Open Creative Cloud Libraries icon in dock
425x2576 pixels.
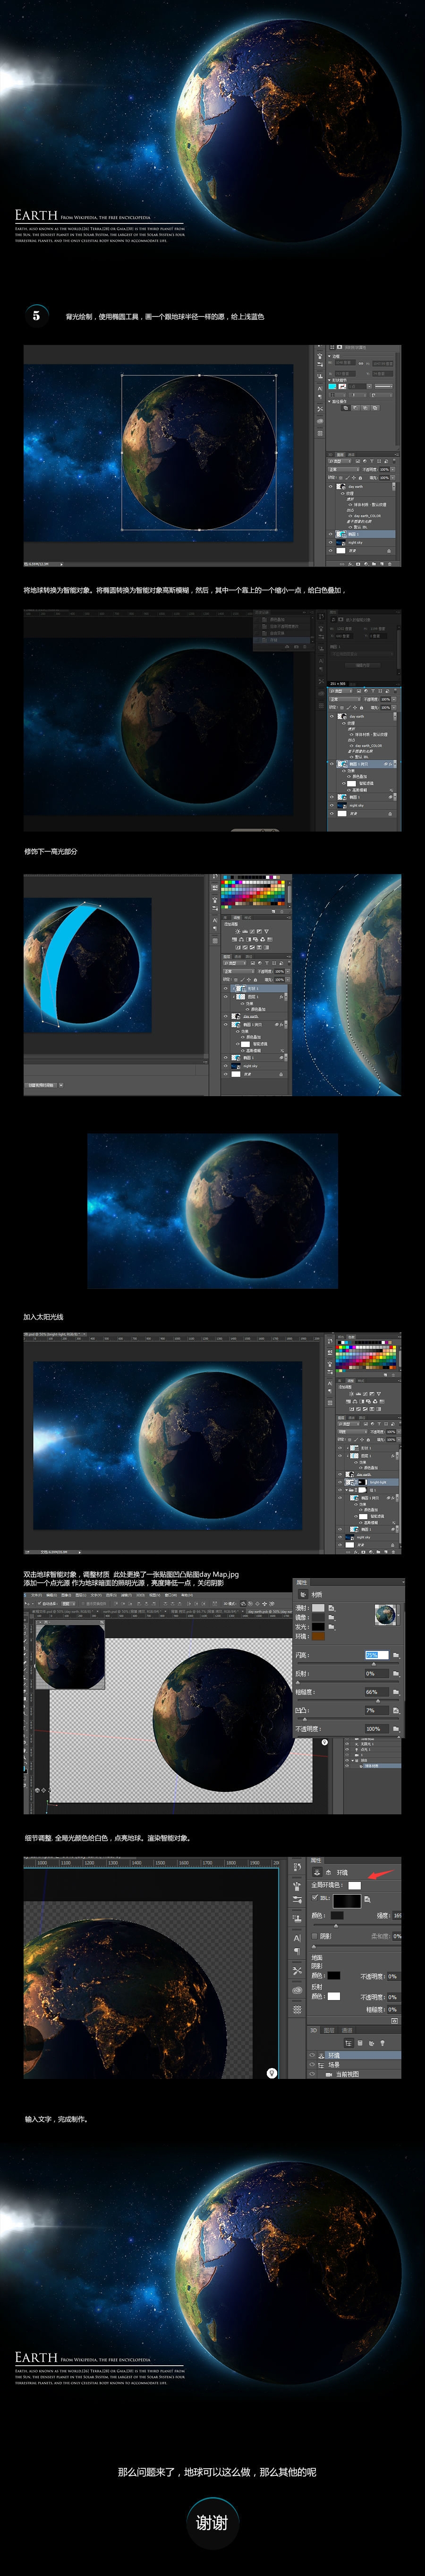[298, 1991]
